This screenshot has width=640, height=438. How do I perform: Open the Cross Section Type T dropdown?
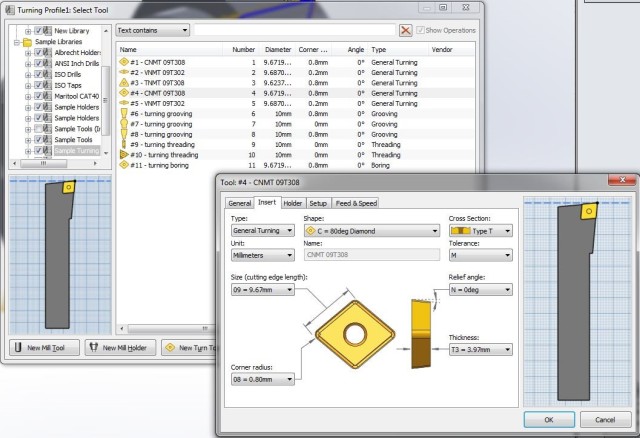click(480, 231)
